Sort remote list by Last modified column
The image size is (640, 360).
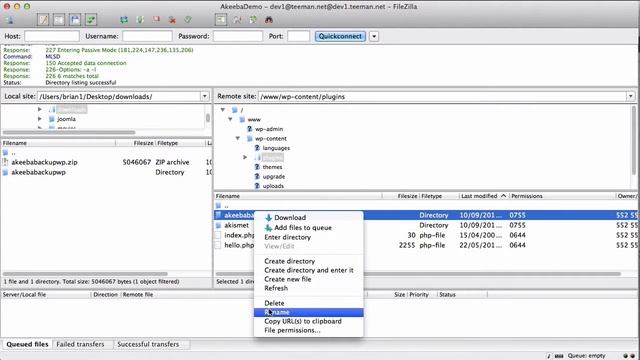pyautogui.click(x=484, y=196)
